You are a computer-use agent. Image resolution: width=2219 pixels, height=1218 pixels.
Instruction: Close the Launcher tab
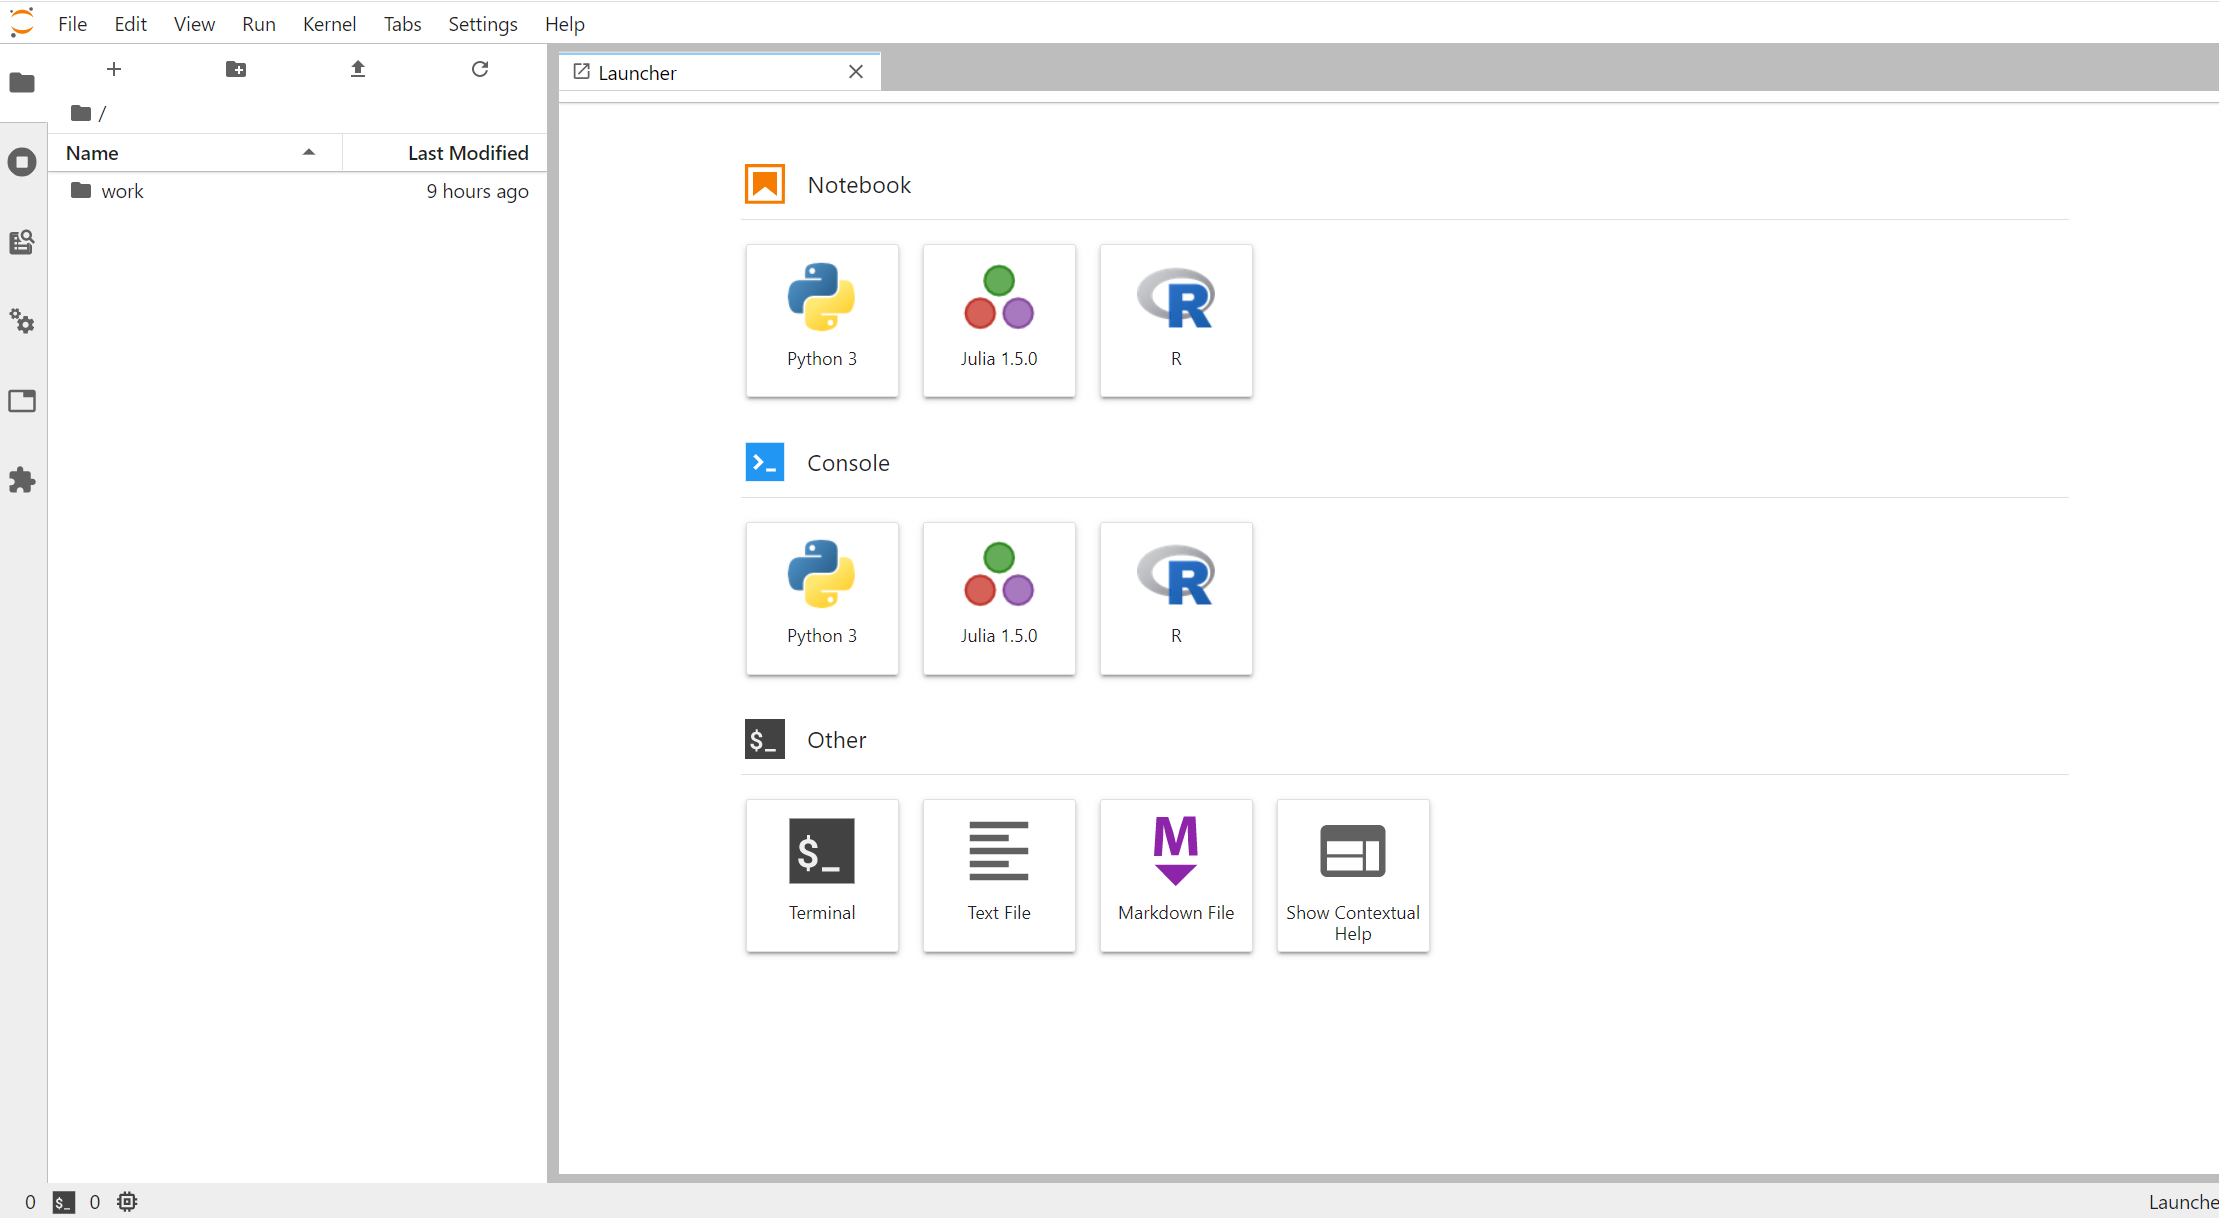856,72
